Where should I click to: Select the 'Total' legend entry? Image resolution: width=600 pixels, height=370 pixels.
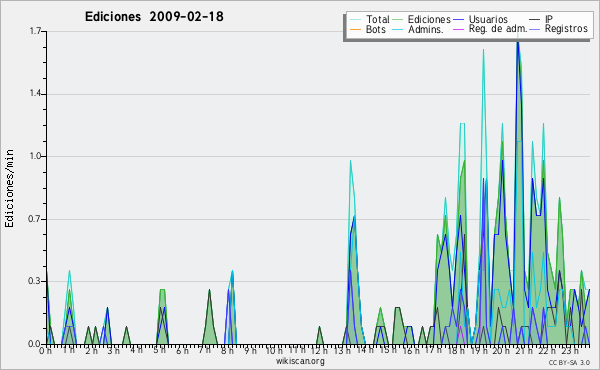tap(378, 19)
